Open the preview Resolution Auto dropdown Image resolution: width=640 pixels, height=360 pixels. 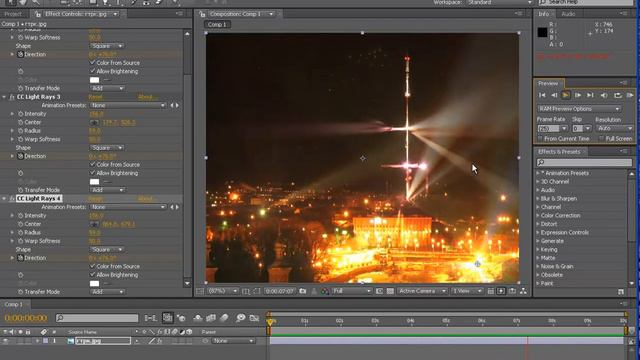(x=615, y=129)
